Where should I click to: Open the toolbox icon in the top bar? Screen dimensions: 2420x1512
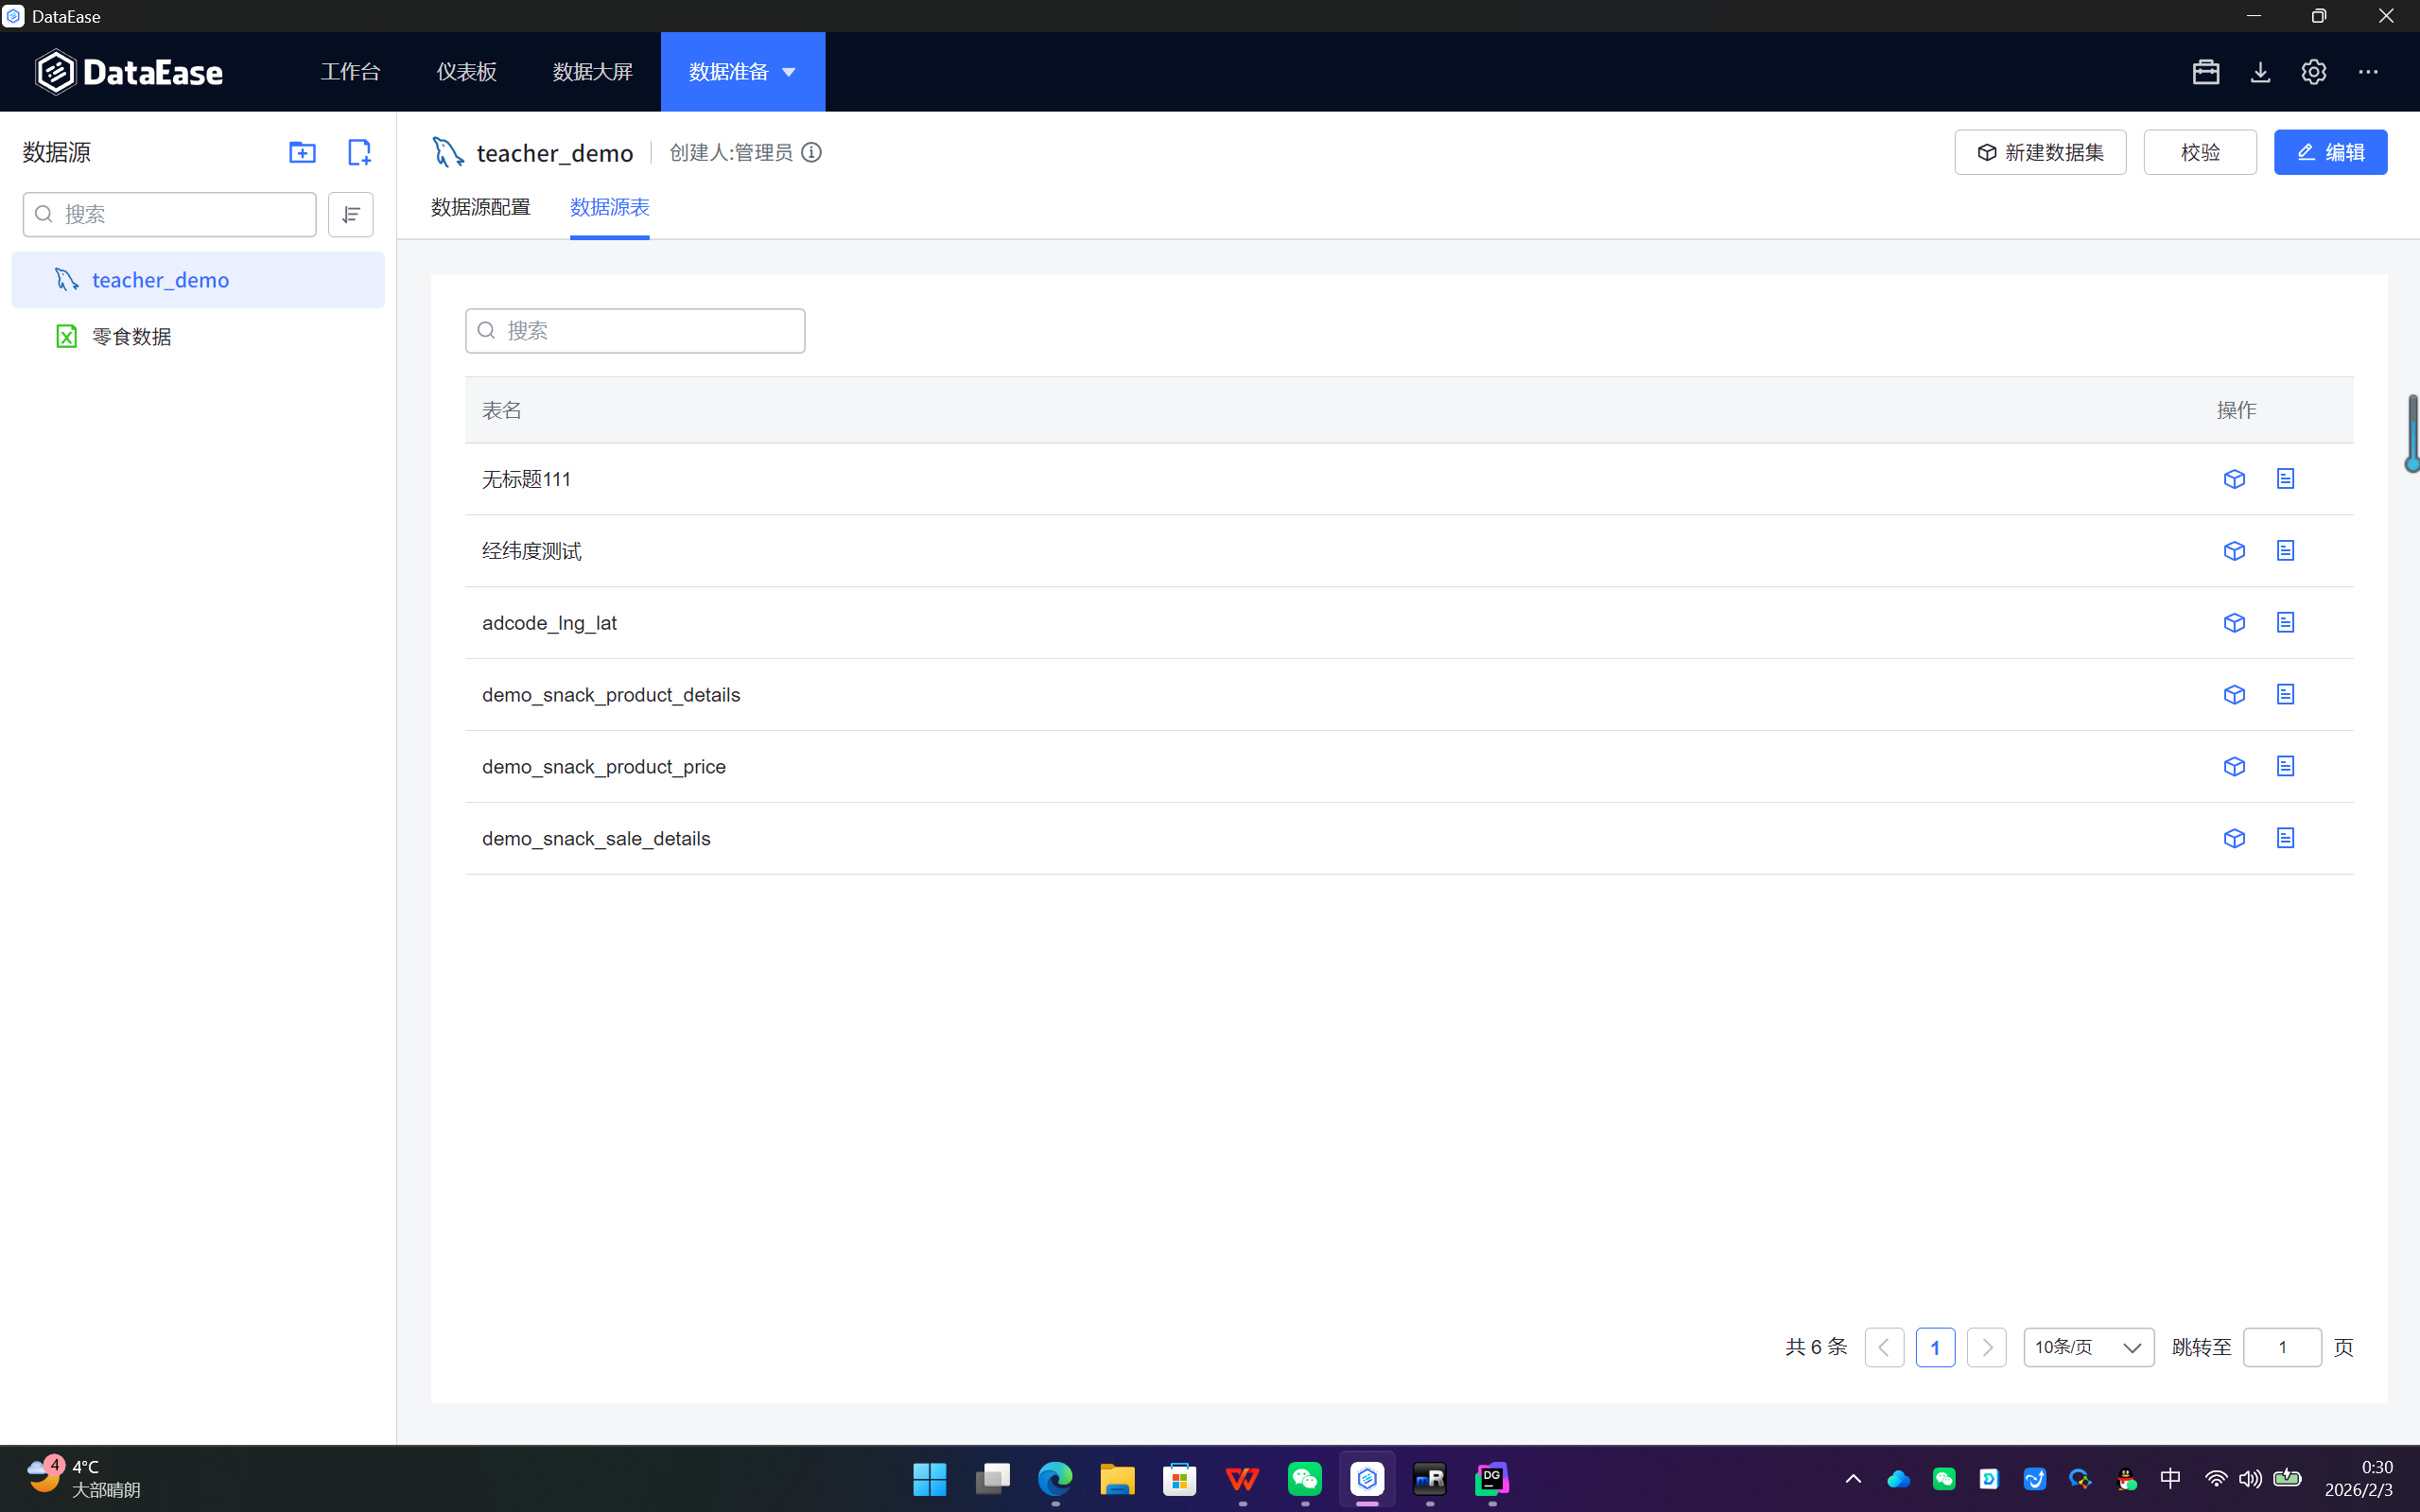tap(2205, 72)
